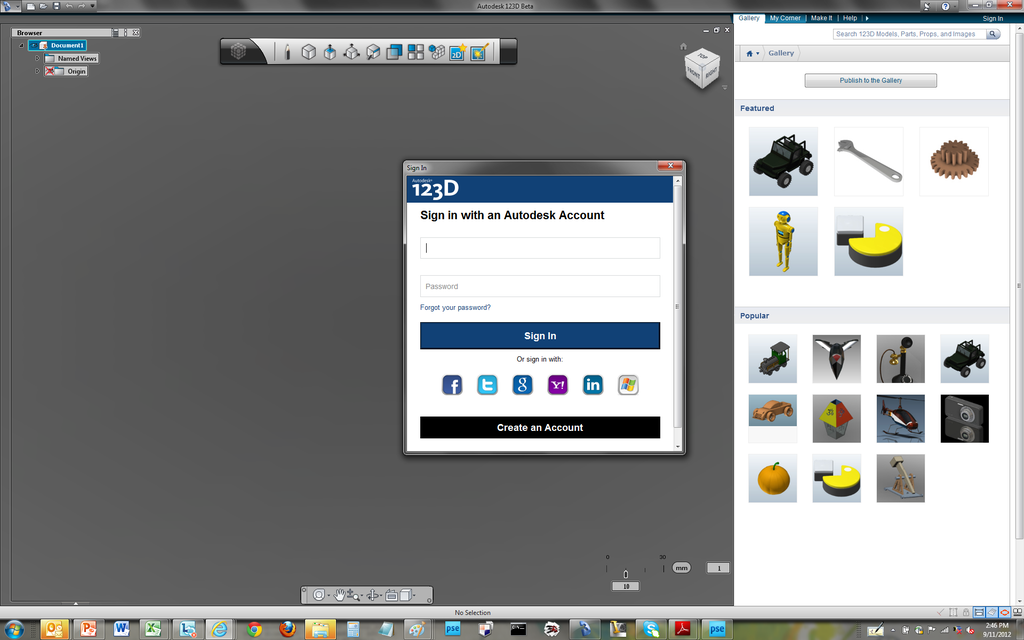
Task: Open the featured jeep model thumbnail
Action: pyautogui.click(x=783, y=162)
